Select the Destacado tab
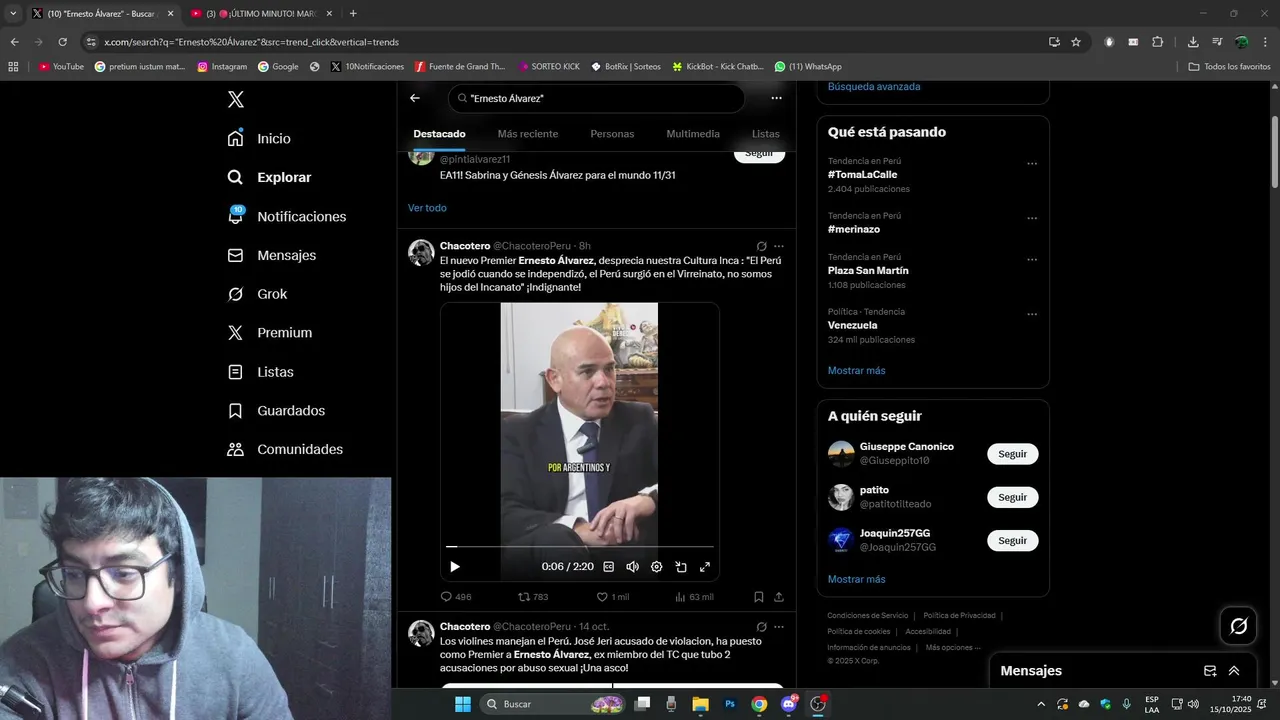This screenshot has width=1280, height=720. click(439, 134)
